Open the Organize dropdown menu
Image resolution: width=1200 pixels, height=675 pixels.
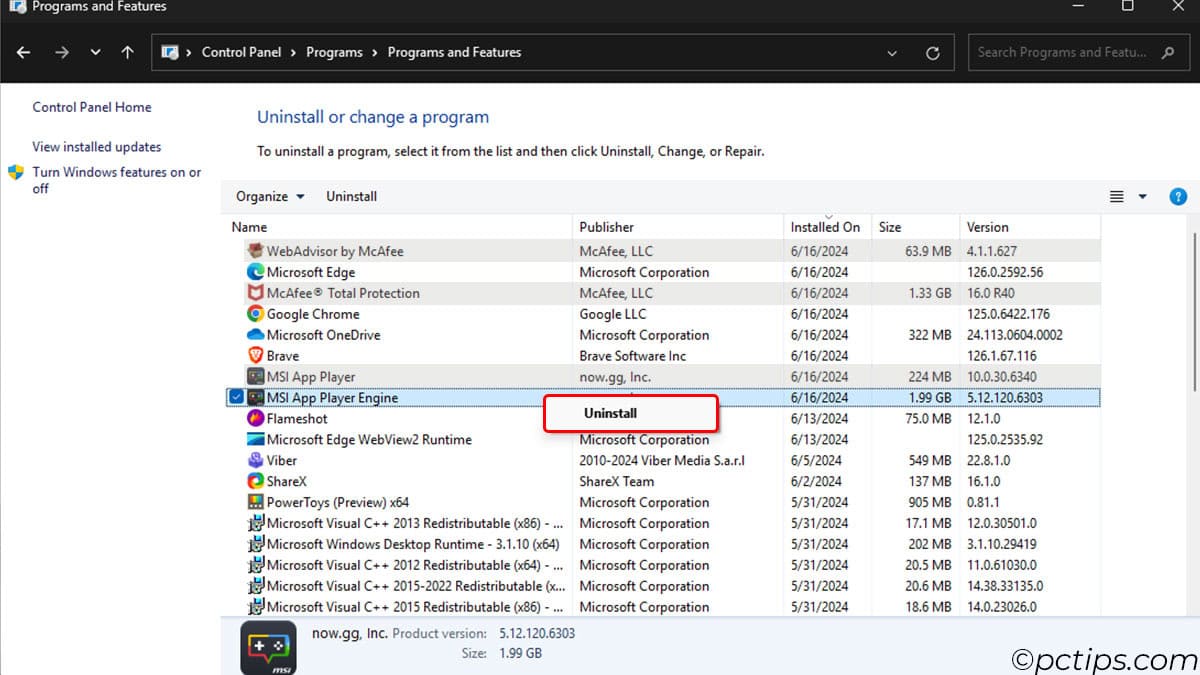[x=268, y=196]
